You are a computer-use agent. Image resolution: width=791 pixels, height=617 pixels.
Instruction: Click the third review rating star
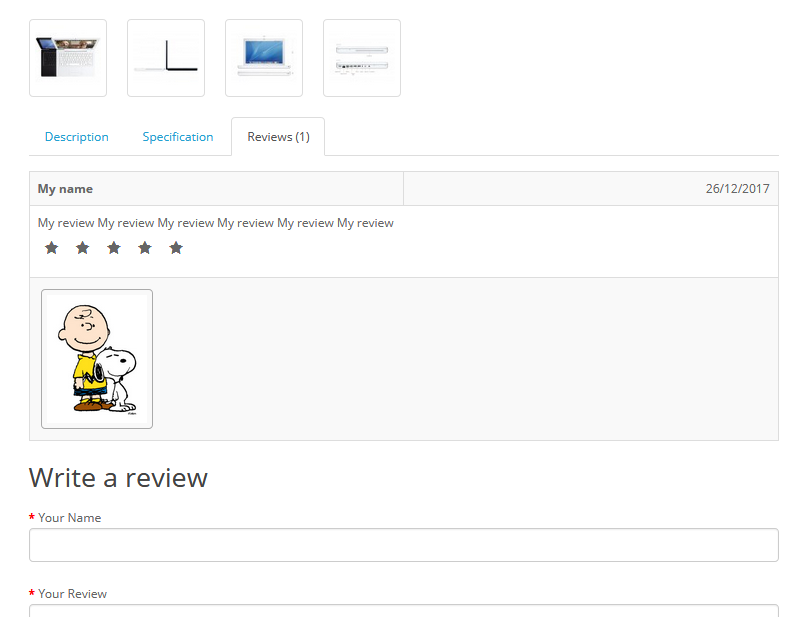pyautogui.click(x=114, y=248)
